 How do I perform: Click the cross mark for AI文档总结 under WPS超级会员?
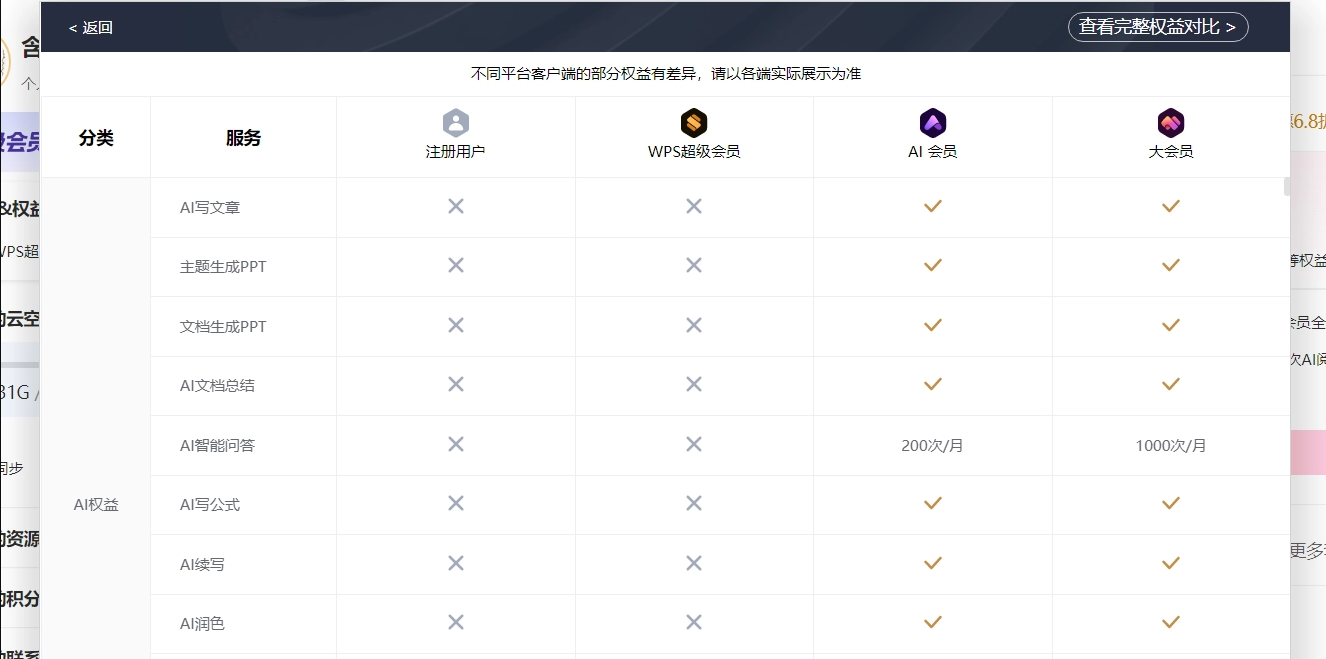click(694, 384)
